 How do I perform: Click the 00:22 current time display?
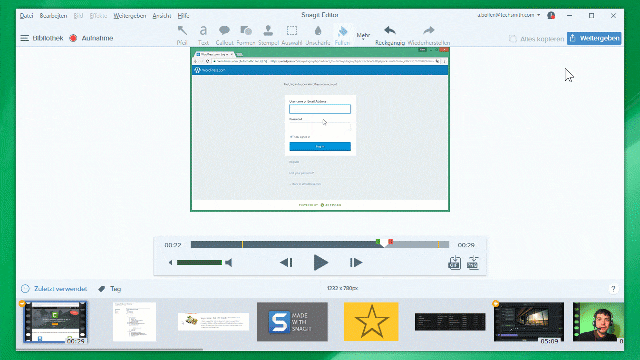click(x=173, y=245)
